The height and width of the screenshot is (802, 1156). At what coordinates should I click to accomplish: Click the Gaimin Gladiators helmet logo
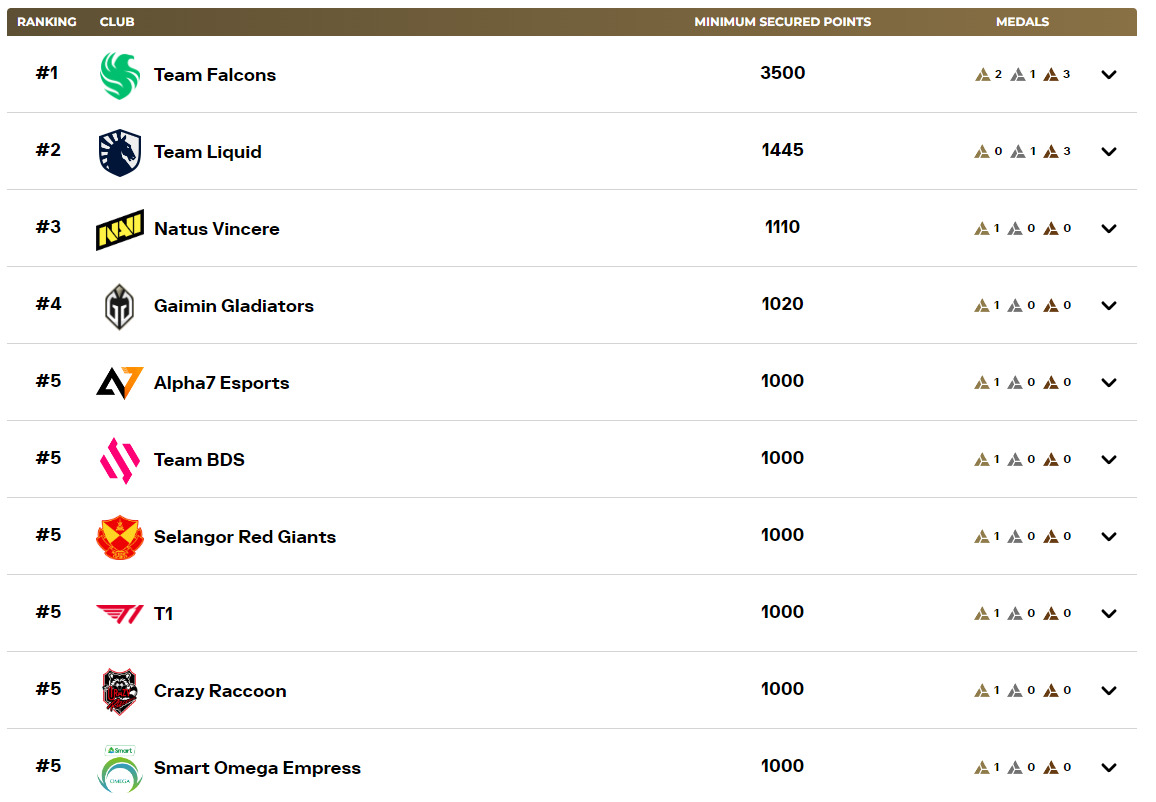120,306
